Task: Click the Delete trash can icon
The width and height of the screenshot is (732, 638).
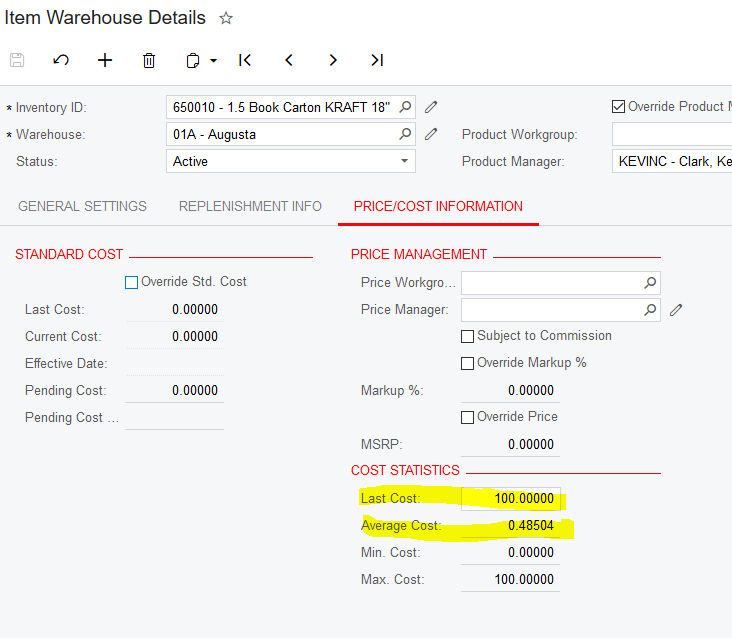Action: tap(149, 60)
